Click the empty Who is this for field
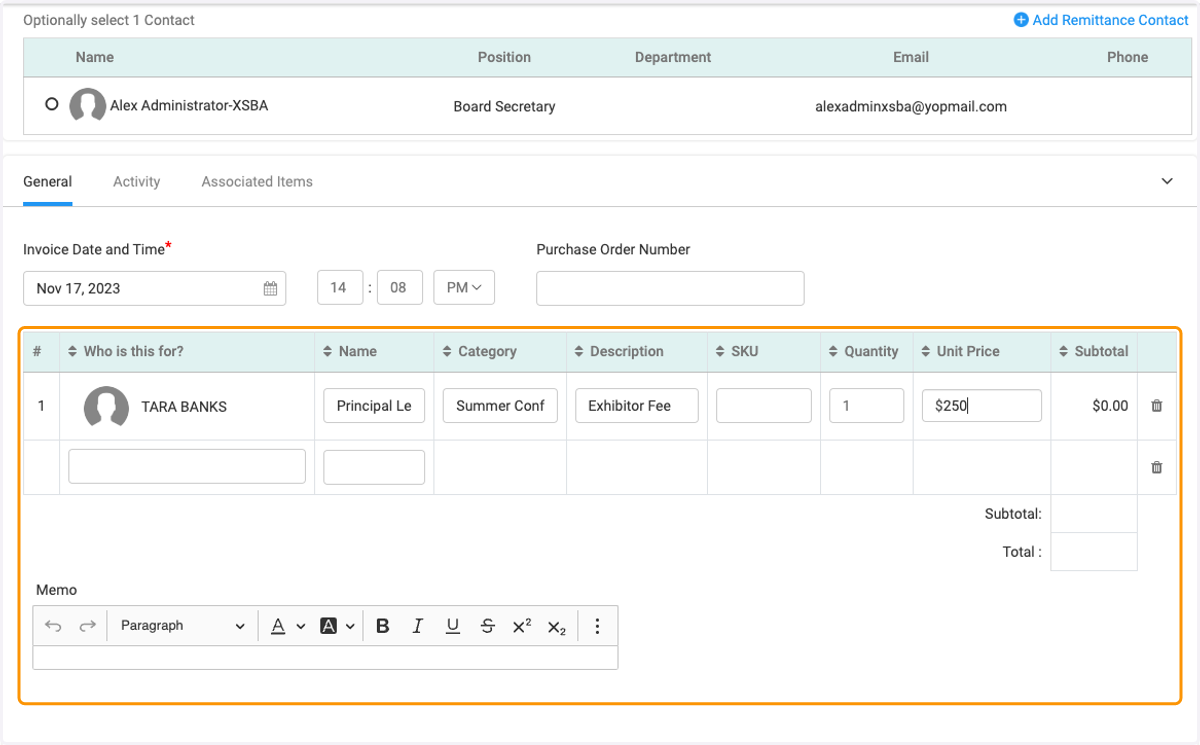The height and width of the screenshot is (745, 1200). tap(187, 467)
